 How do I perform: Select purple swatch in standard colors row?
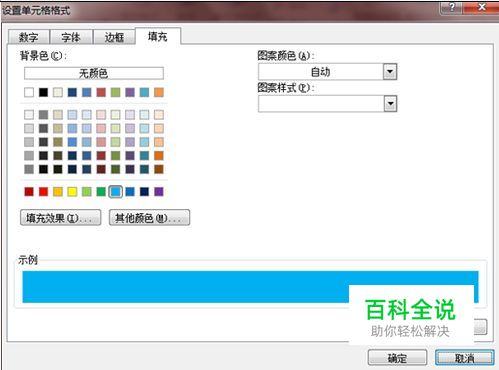point(159,192)
